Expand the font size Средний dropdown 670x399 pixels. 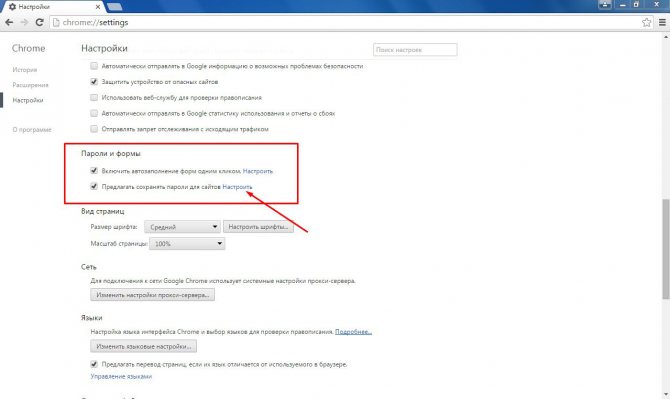coord(182,227)
